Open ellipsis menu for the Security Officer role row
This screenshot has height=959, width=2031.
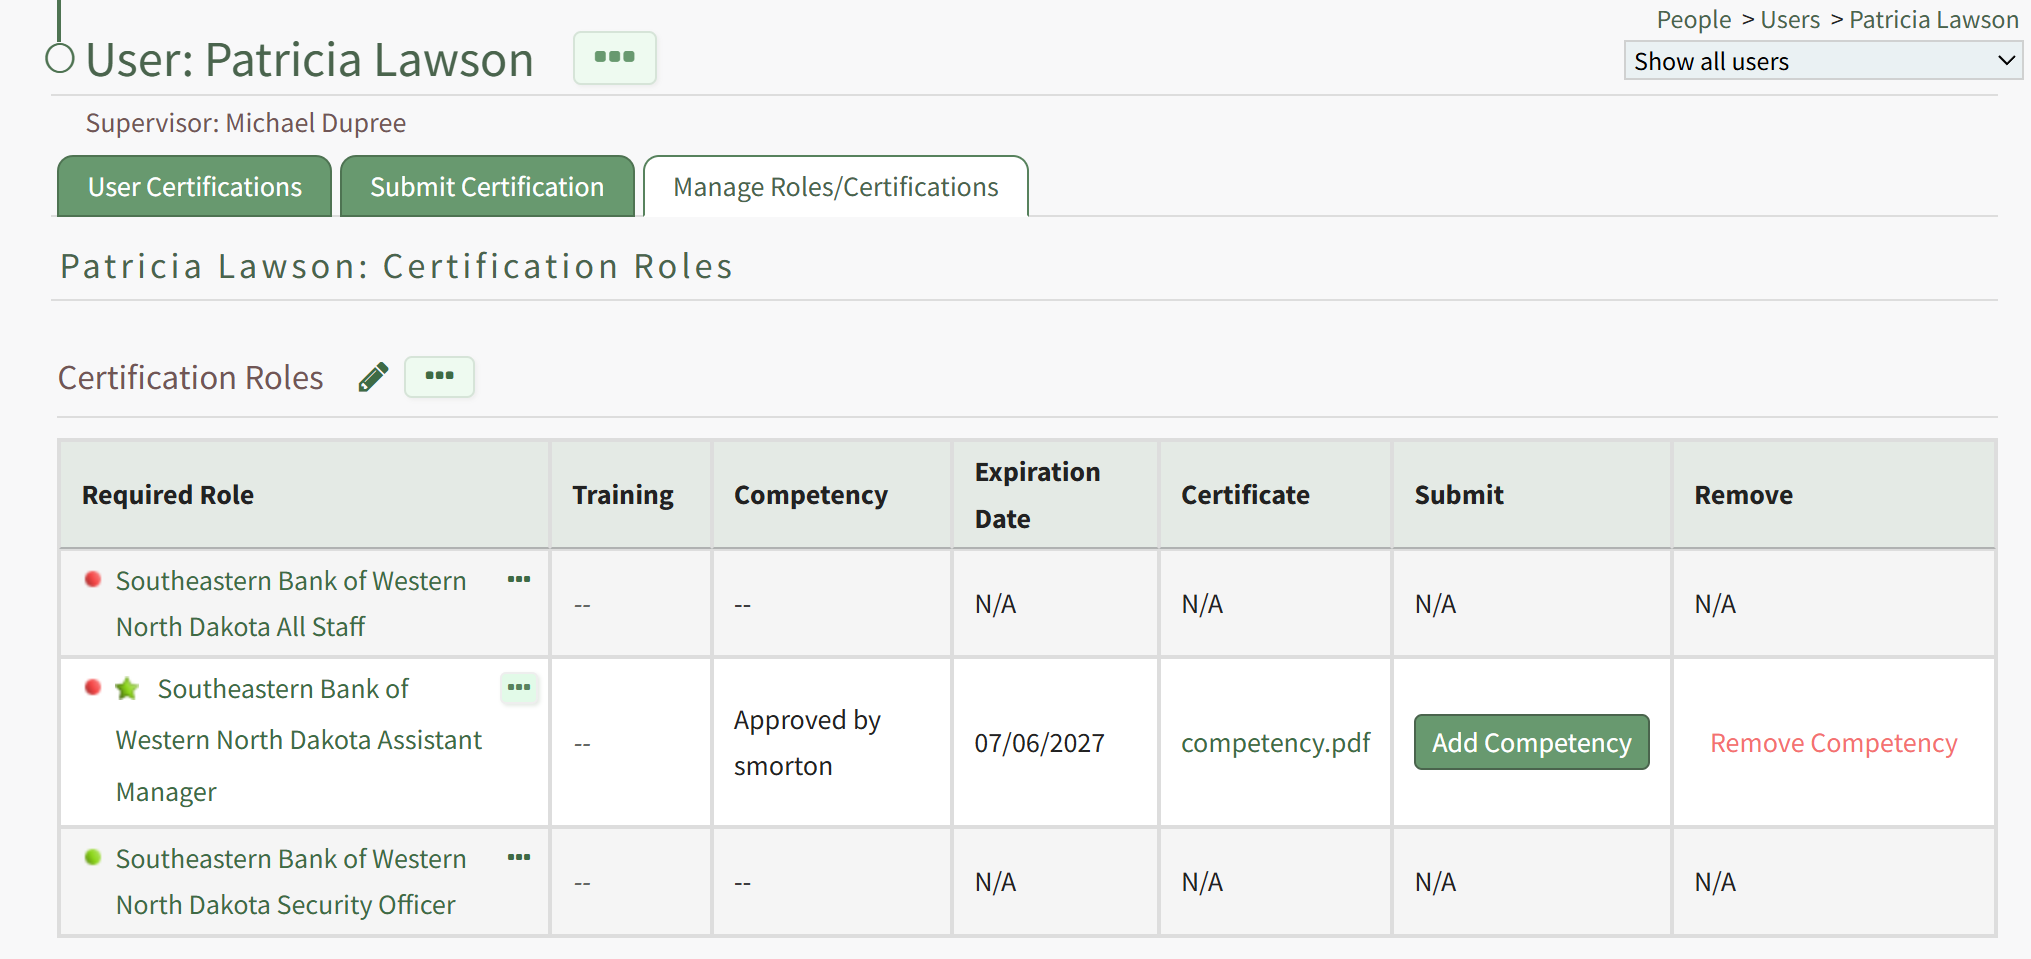click(518, 858)
